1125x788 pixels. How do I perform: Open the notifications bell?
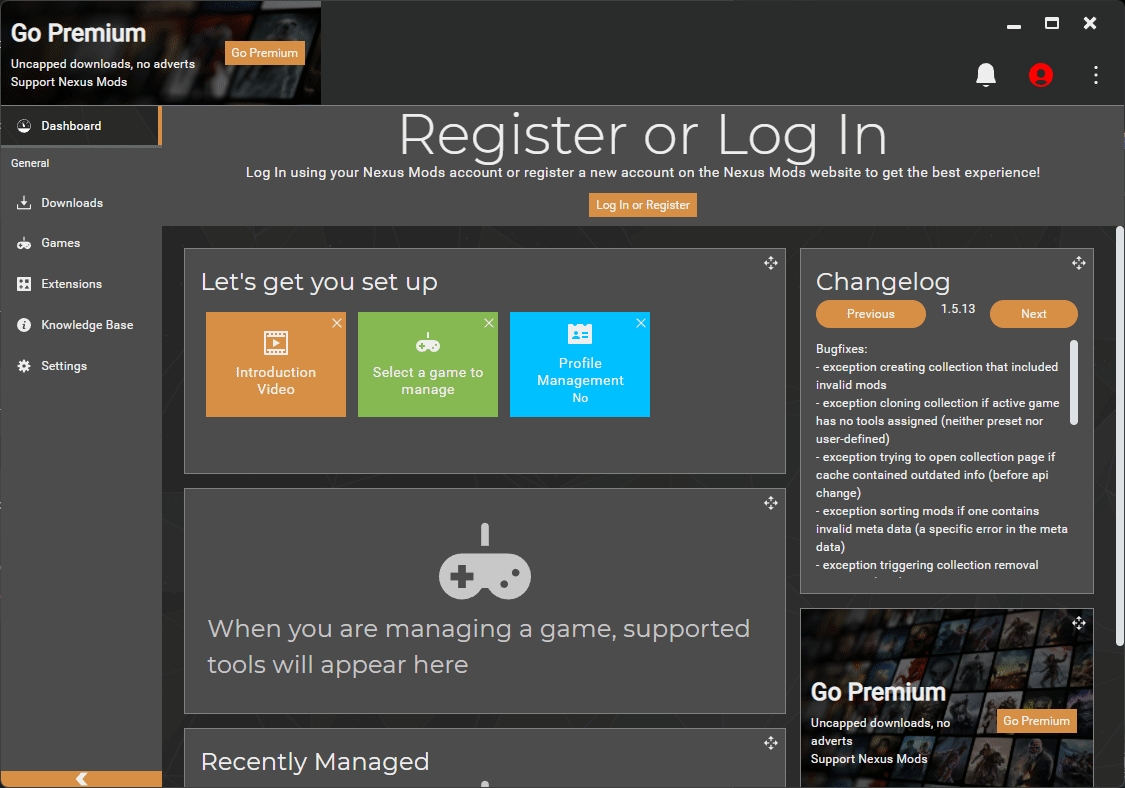click(x=986, y=75)
